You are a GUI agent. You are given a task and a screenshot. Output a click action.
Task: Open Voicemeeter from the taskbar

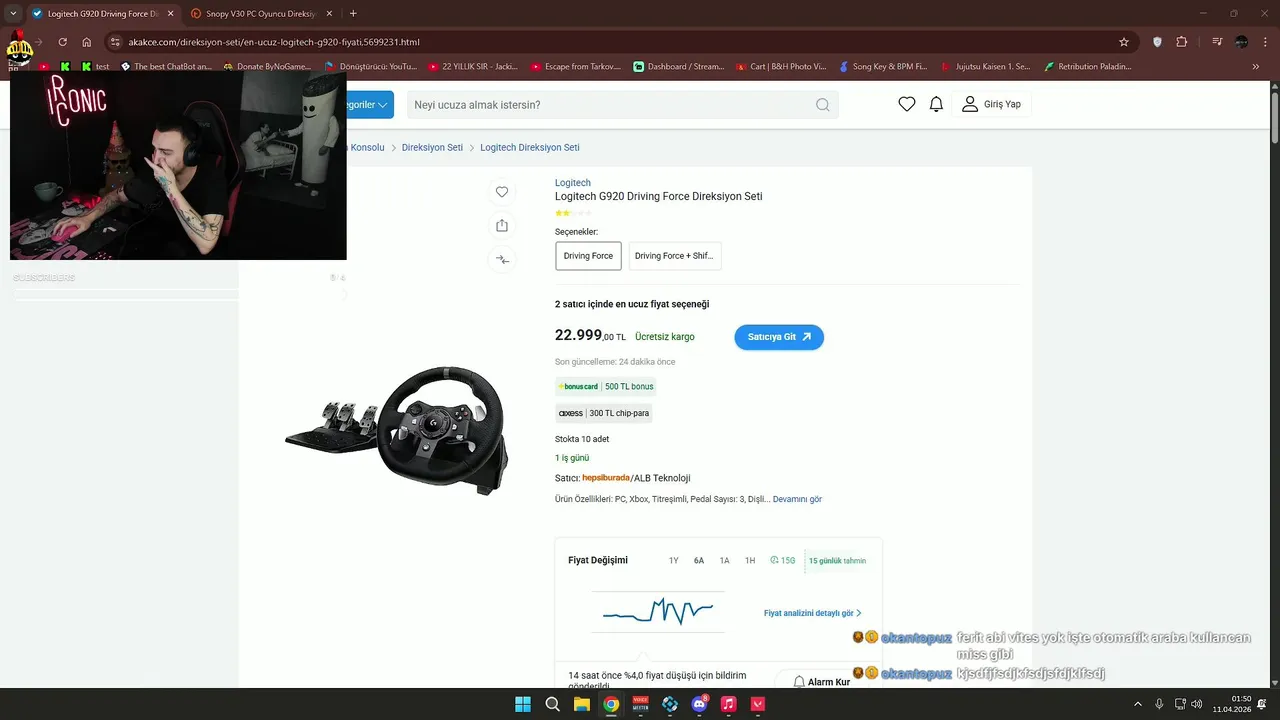[x=641, y=704]
